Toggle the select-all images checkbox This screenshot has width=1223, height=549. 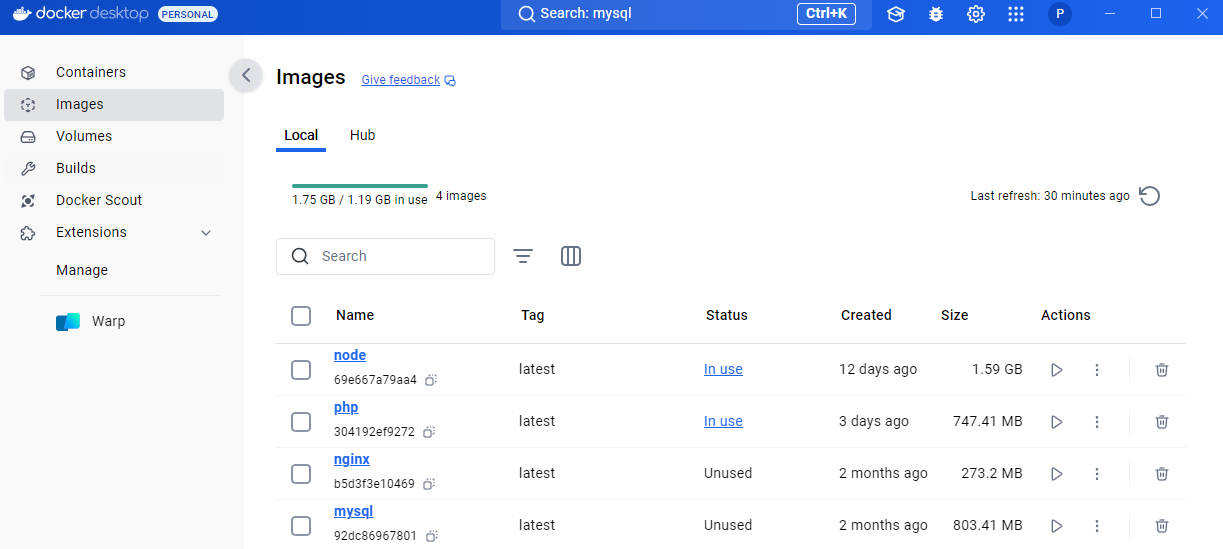(301, 316)
